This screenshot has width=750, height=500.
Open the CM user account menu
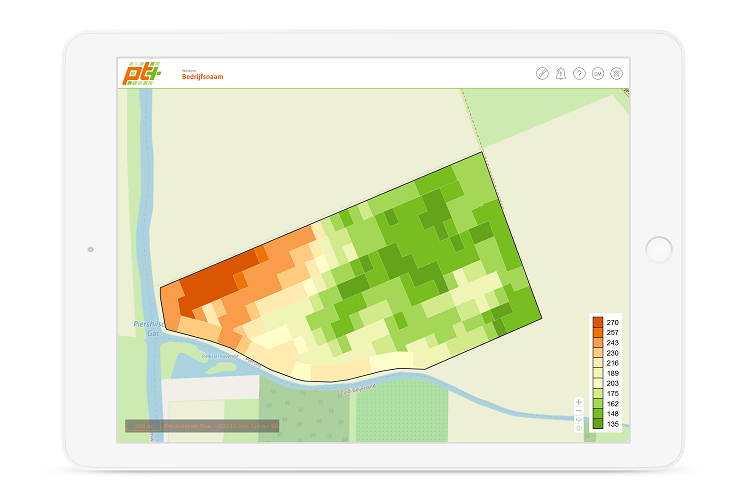pyautogui.click(x=598, y=74)
